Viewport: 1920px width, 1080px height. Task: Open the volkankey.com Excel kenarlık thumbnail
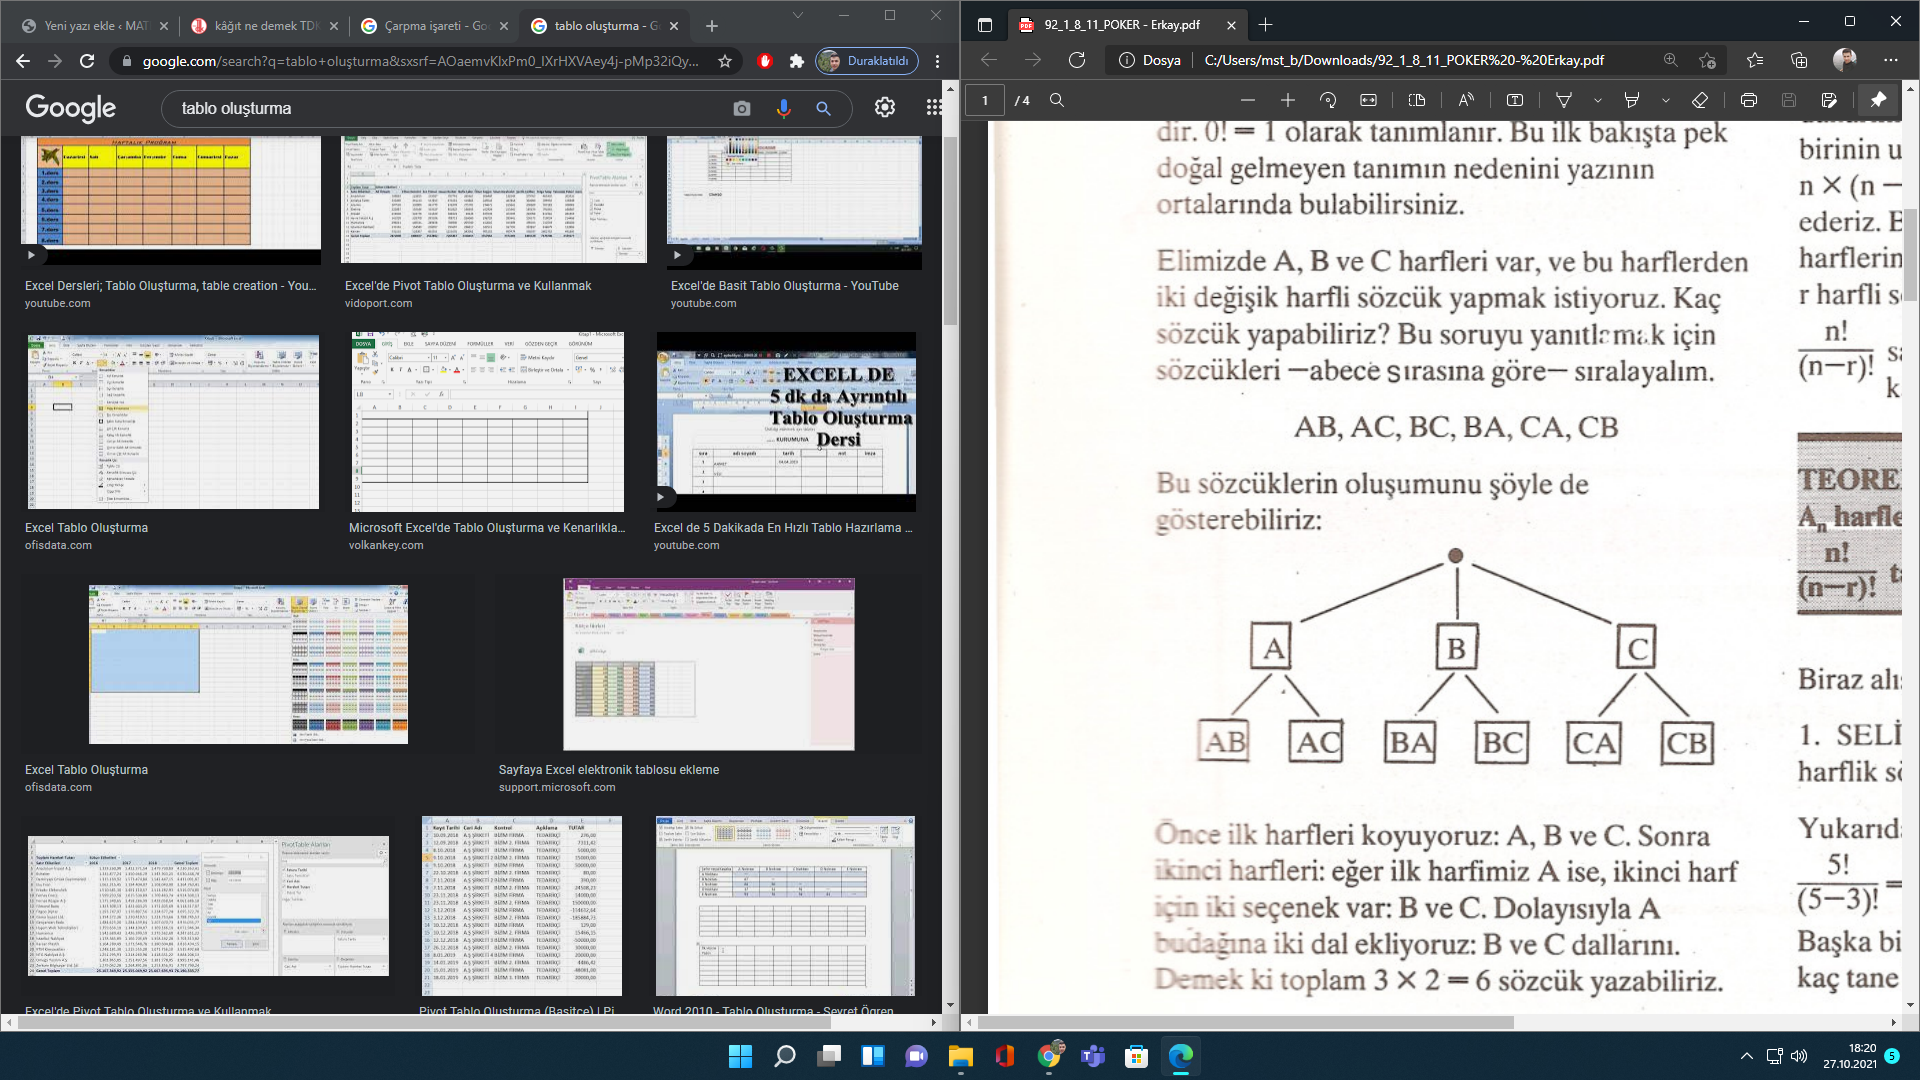tap(488, 422)
